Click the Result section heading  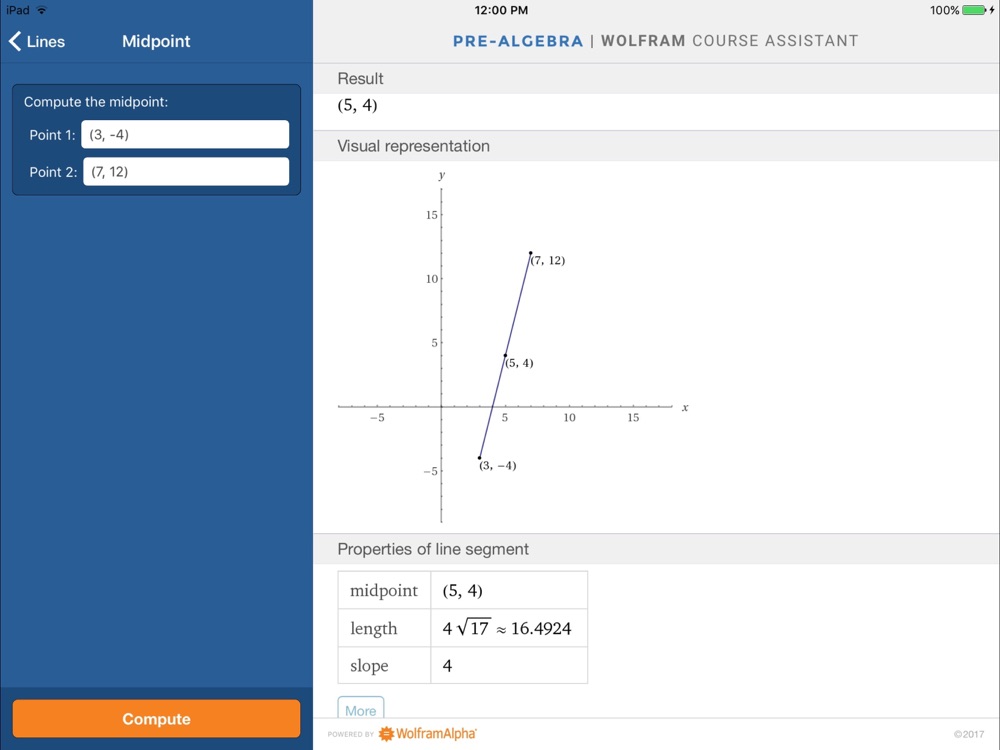[x=360, y=78]
